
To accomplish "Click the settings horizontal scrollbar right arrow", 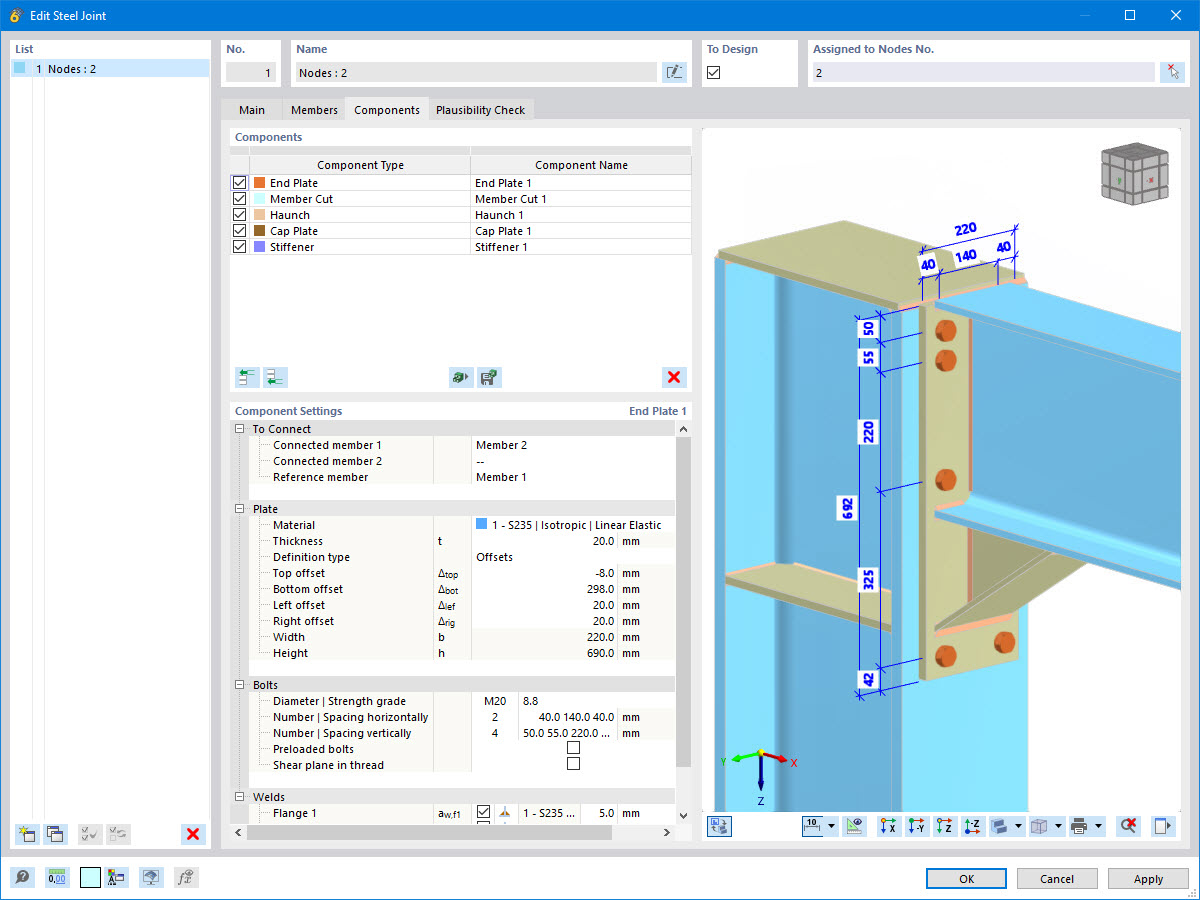I will tap(668, 832).
